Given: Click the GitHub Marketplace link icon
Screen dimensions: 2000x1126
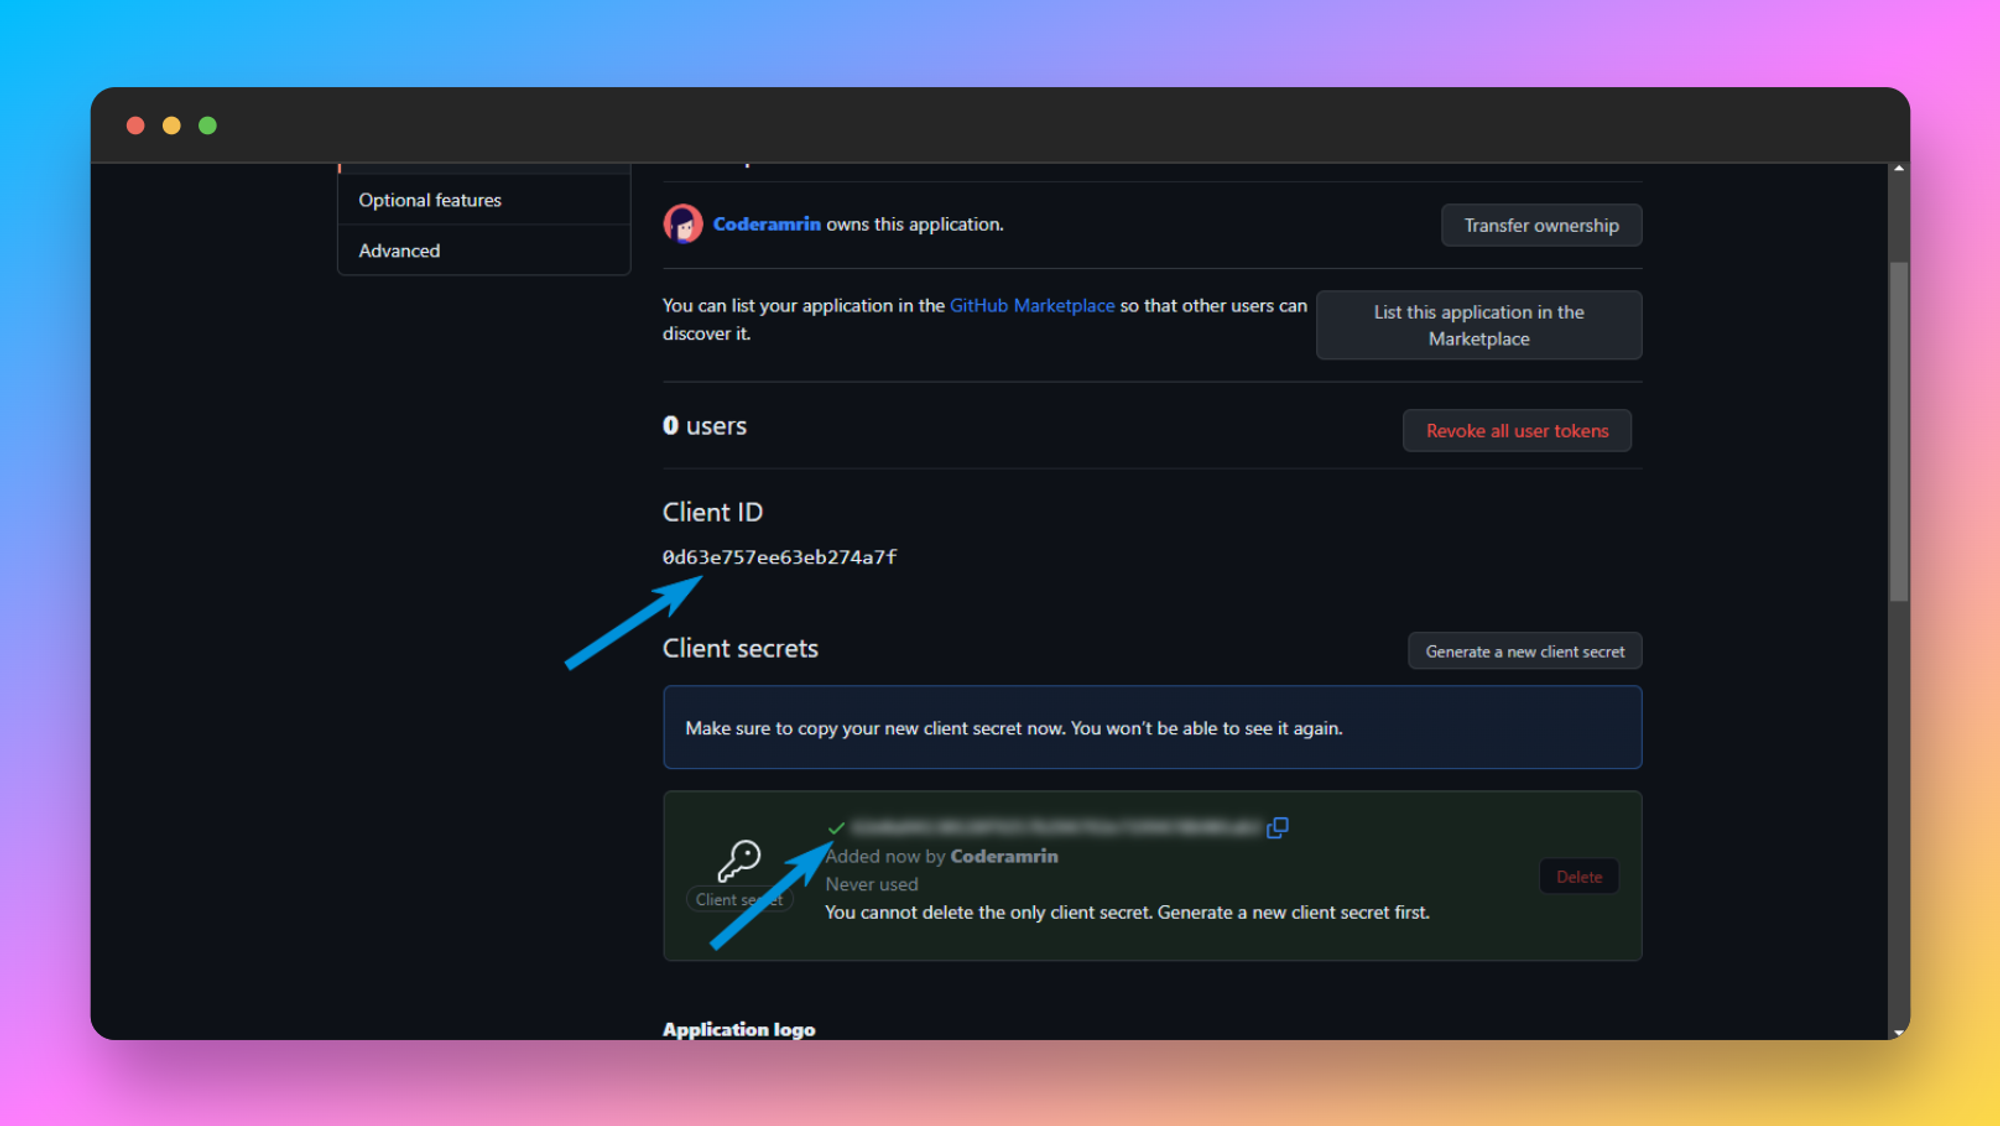Looking at the screenshot, I should click(x=1030, y=306).
